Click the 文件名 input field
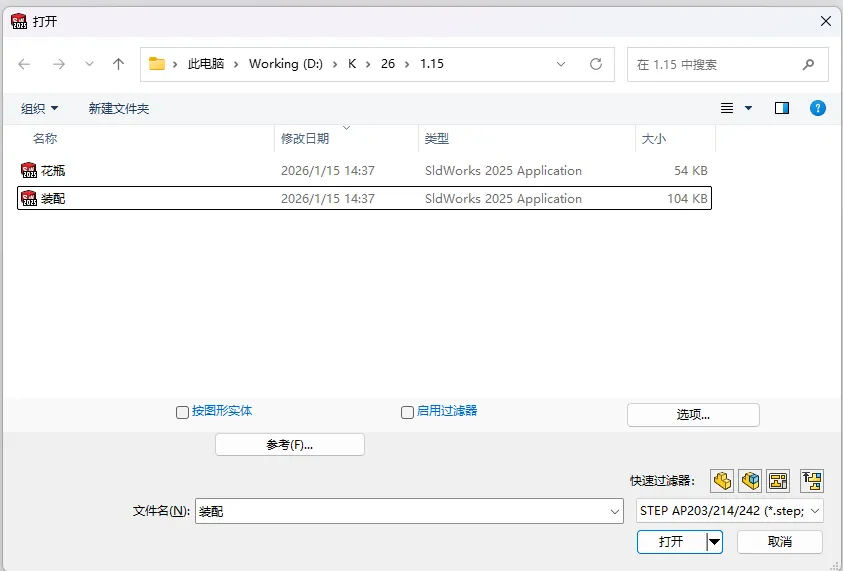Screen dimensions: 843x571 [409, 511]
